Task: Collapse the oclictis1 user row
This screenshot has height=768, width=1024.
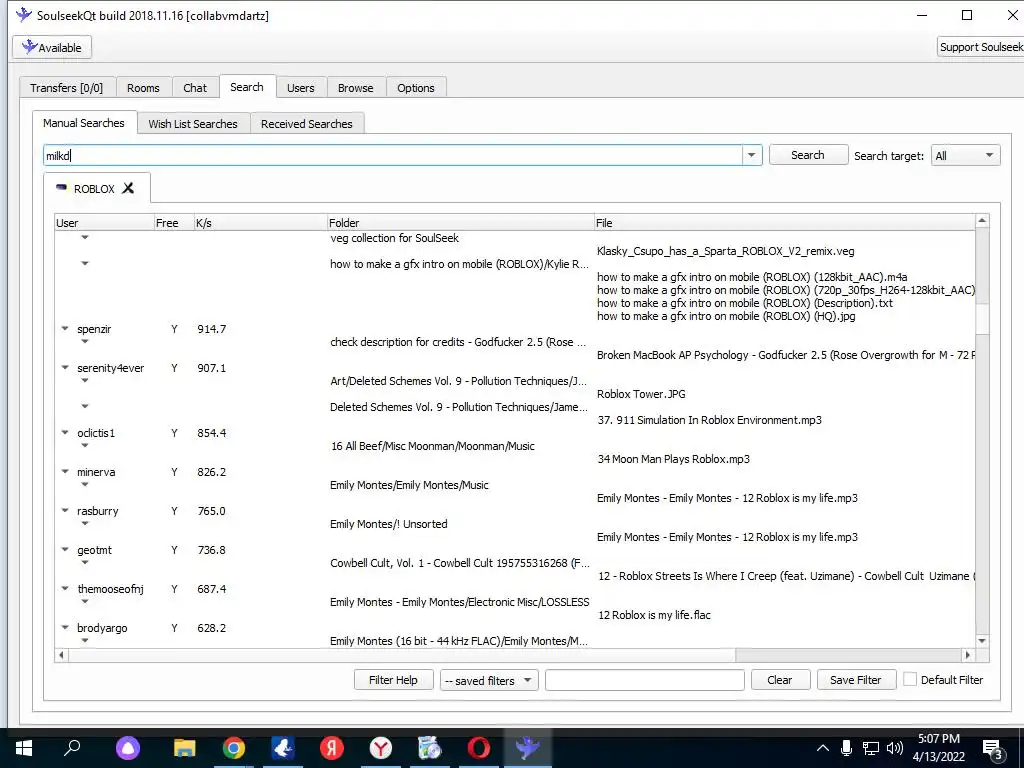Action: tap(65, 432)
